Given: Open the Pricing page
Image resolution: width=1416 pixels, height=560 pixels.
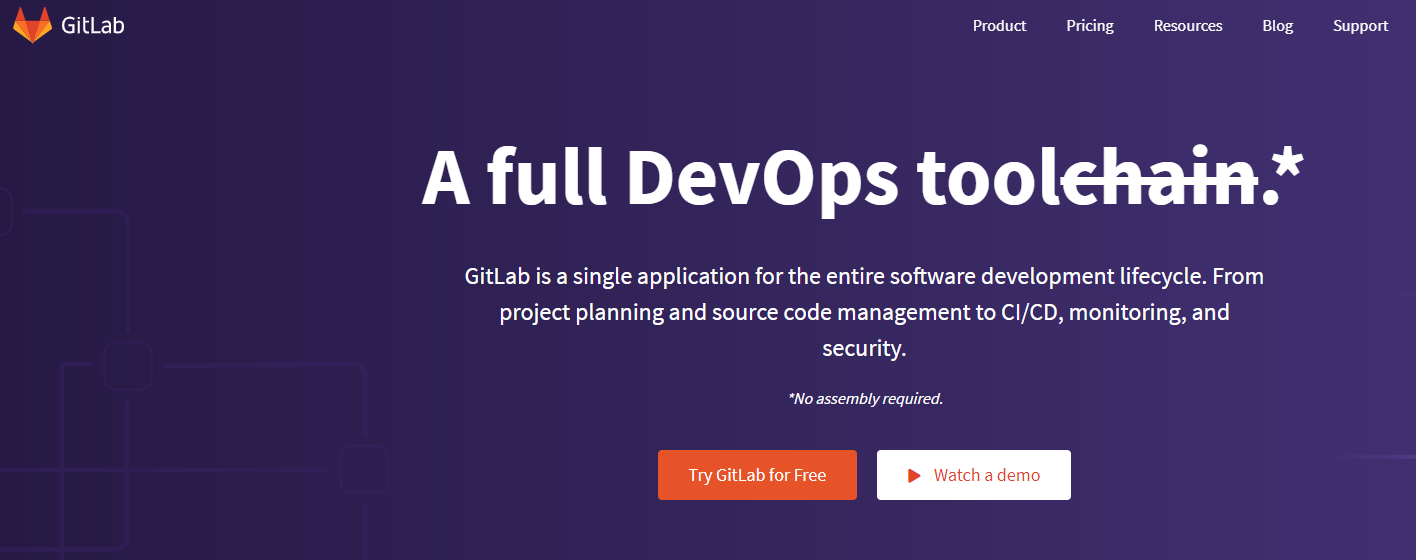Looking at the screenshot, I should pyautogui.click(x=1090, y=26).
